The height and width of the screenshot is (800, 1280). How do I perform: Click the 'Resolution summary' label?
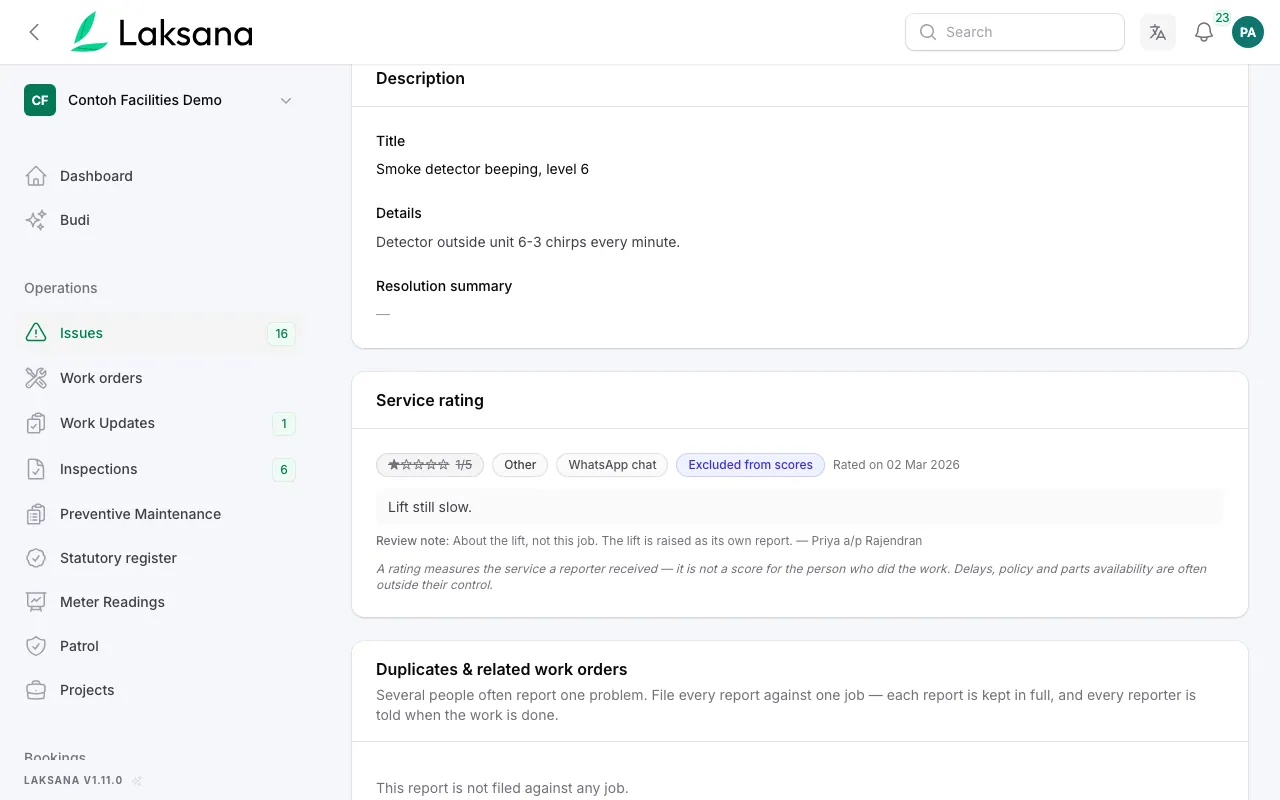444,286
